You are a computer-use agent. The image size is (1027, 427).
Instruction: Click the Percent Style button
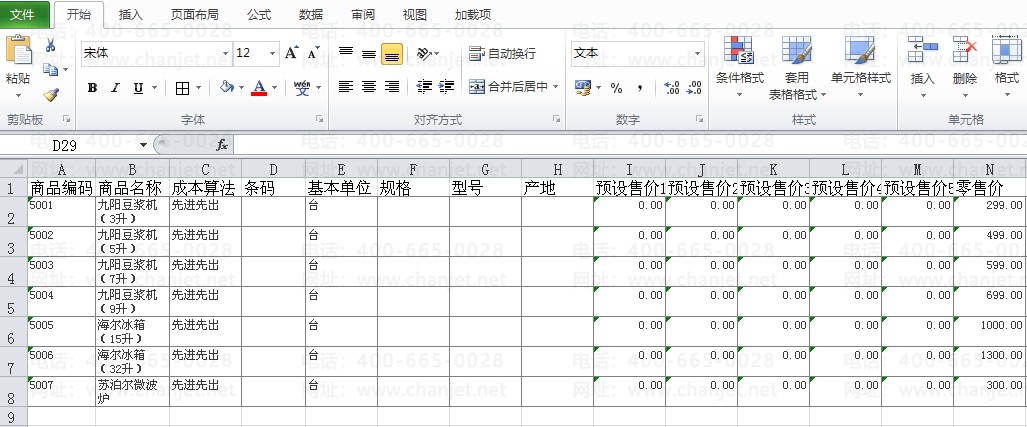click(x=616, y=88)
